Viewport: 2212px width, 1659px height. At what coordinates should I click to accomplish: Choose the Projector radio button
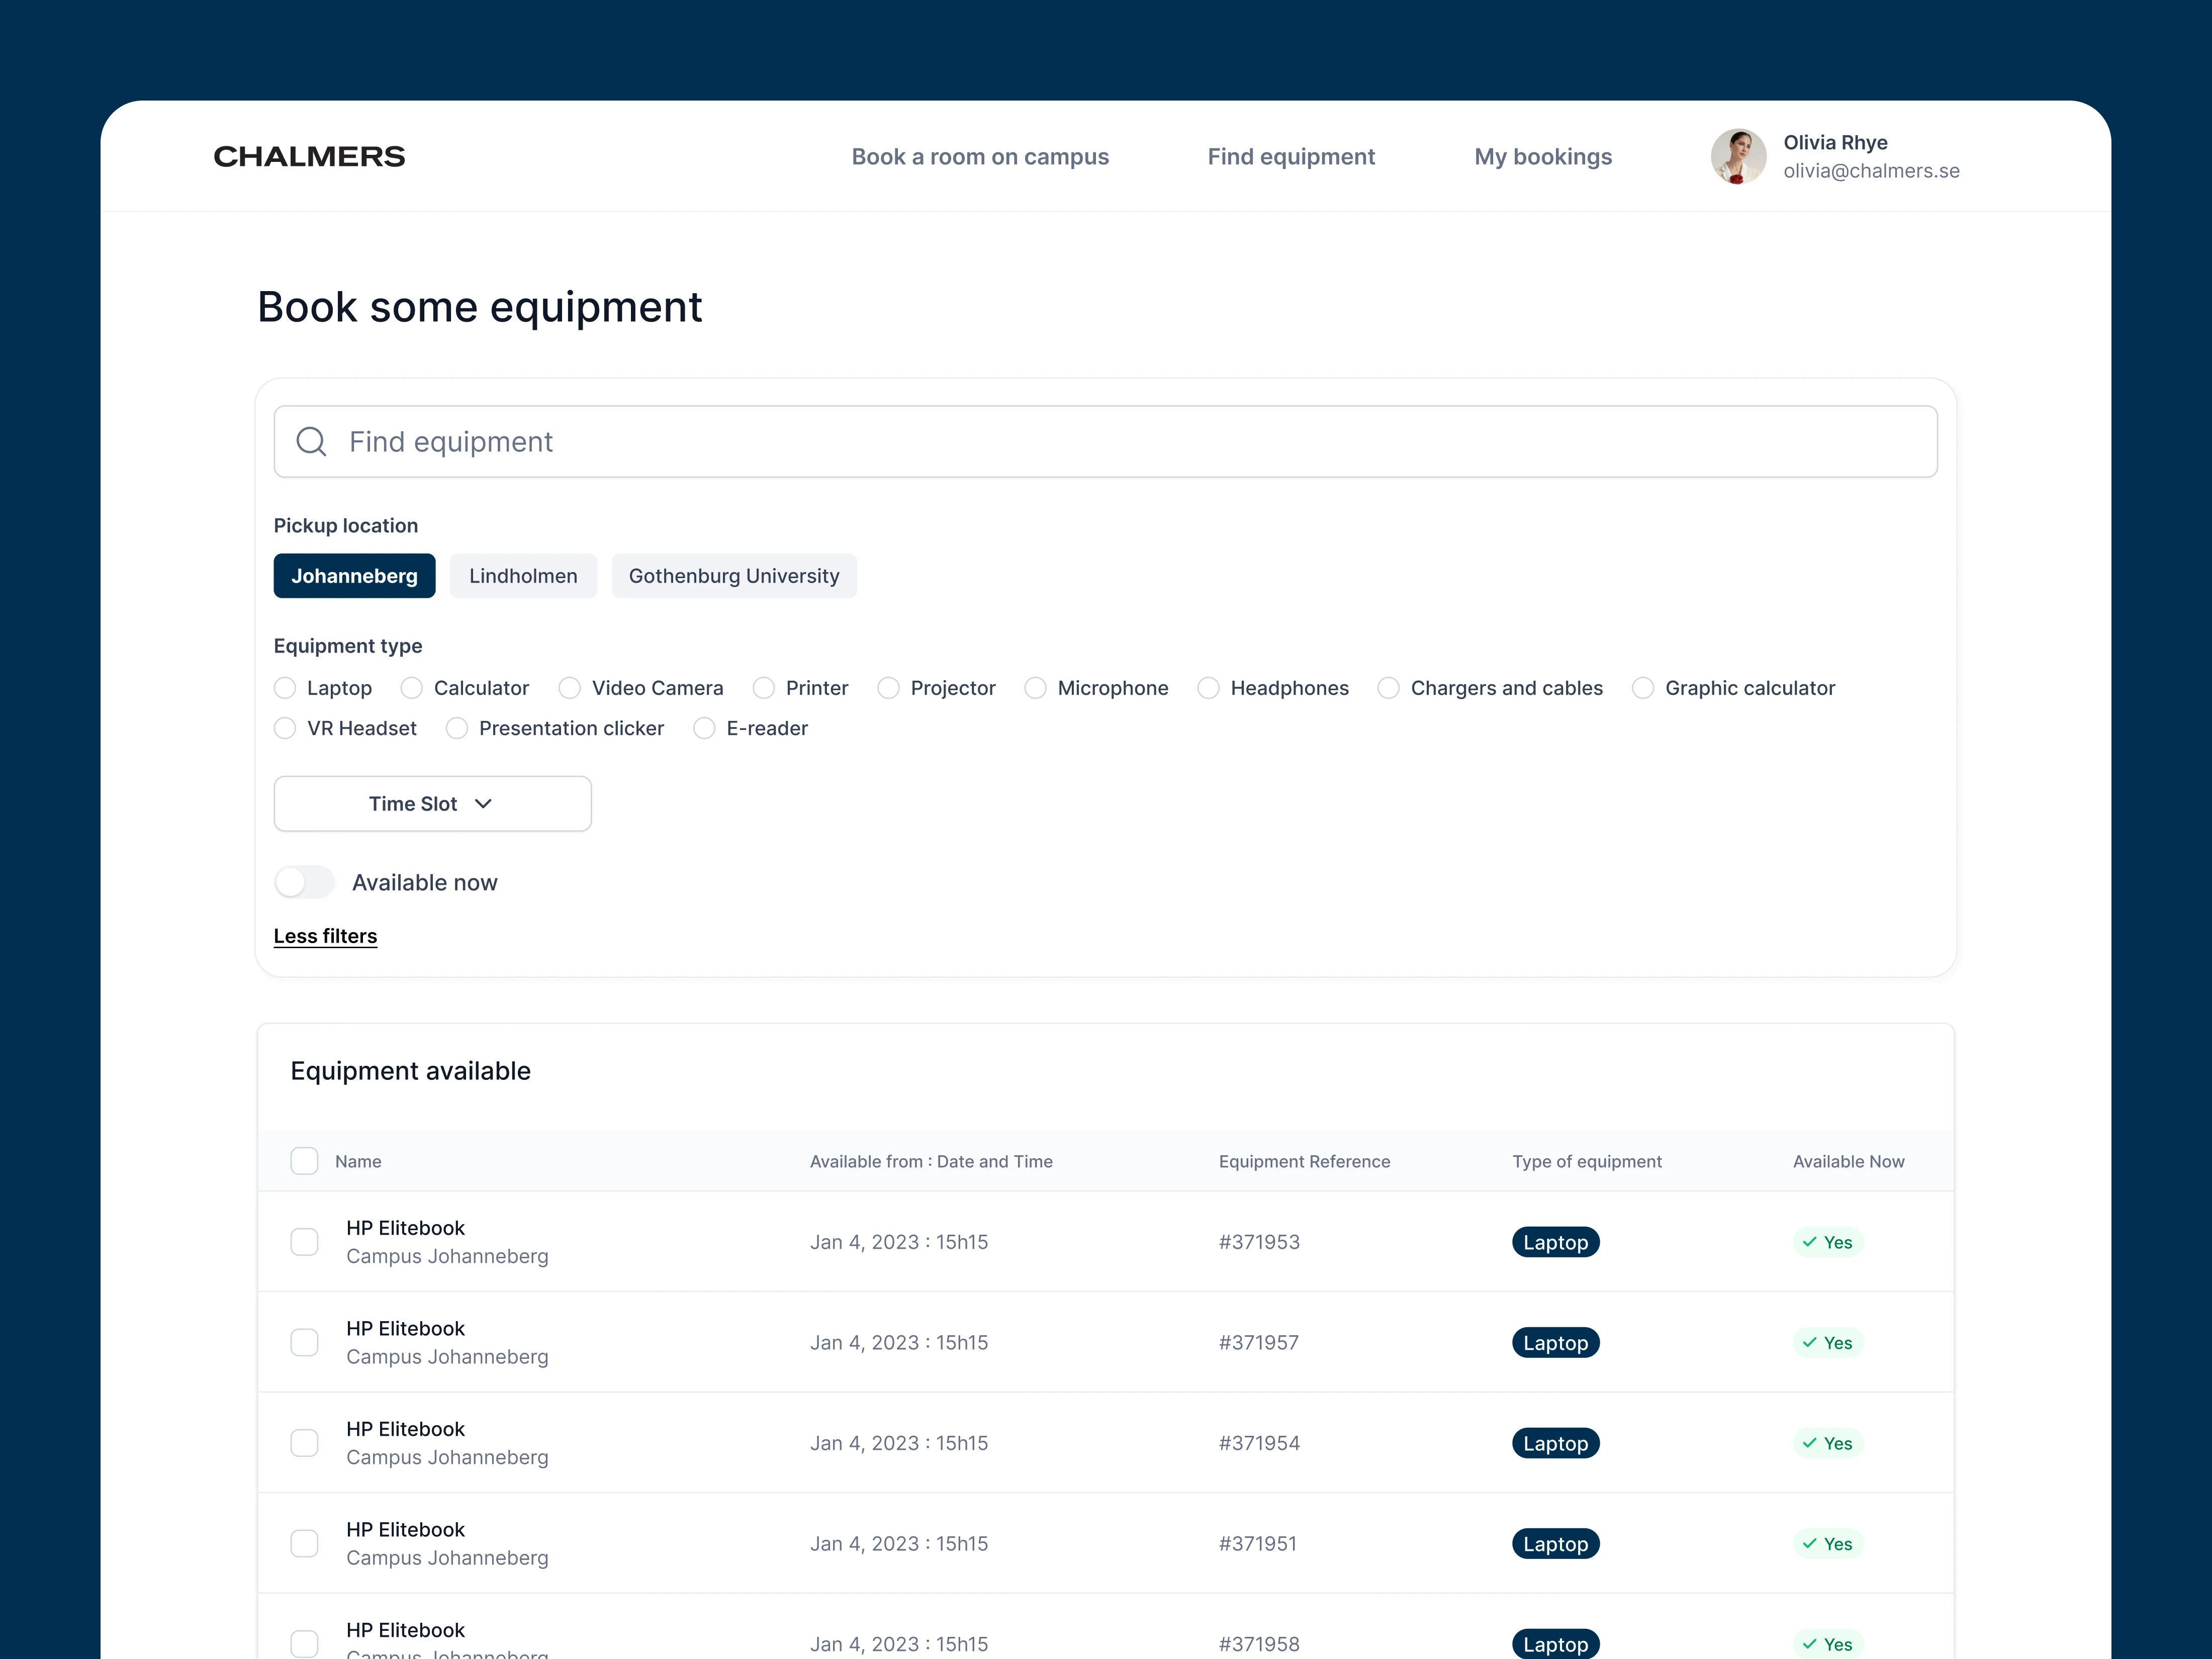(888, 688)
